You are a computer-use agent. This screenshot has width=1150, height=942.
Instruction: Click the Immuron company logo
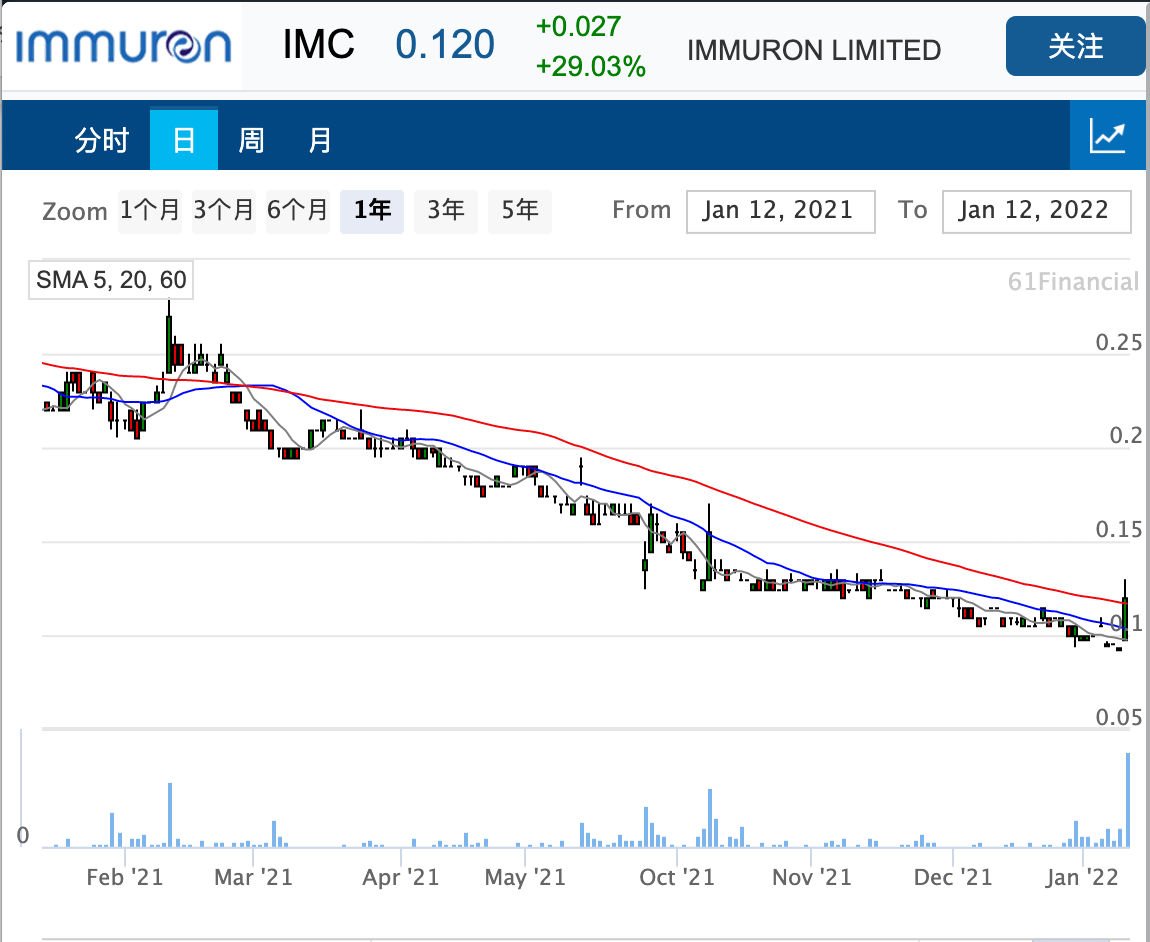coord(123,45)
